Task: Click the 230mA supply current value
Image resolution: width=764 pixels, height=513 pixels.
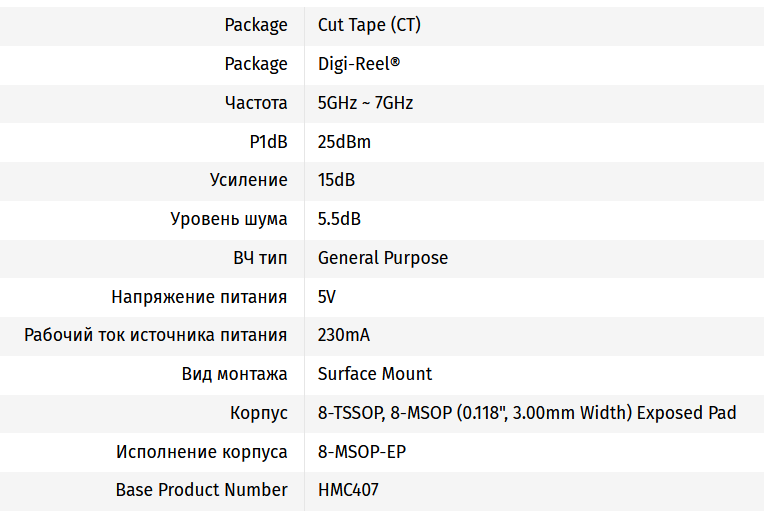Action: (344, 335)
